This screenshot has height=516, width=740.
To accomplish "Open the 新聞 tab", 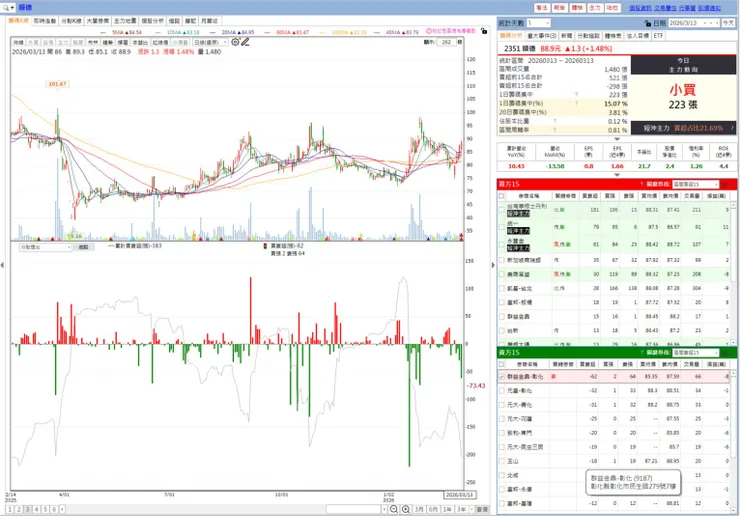I will (567, 36).
